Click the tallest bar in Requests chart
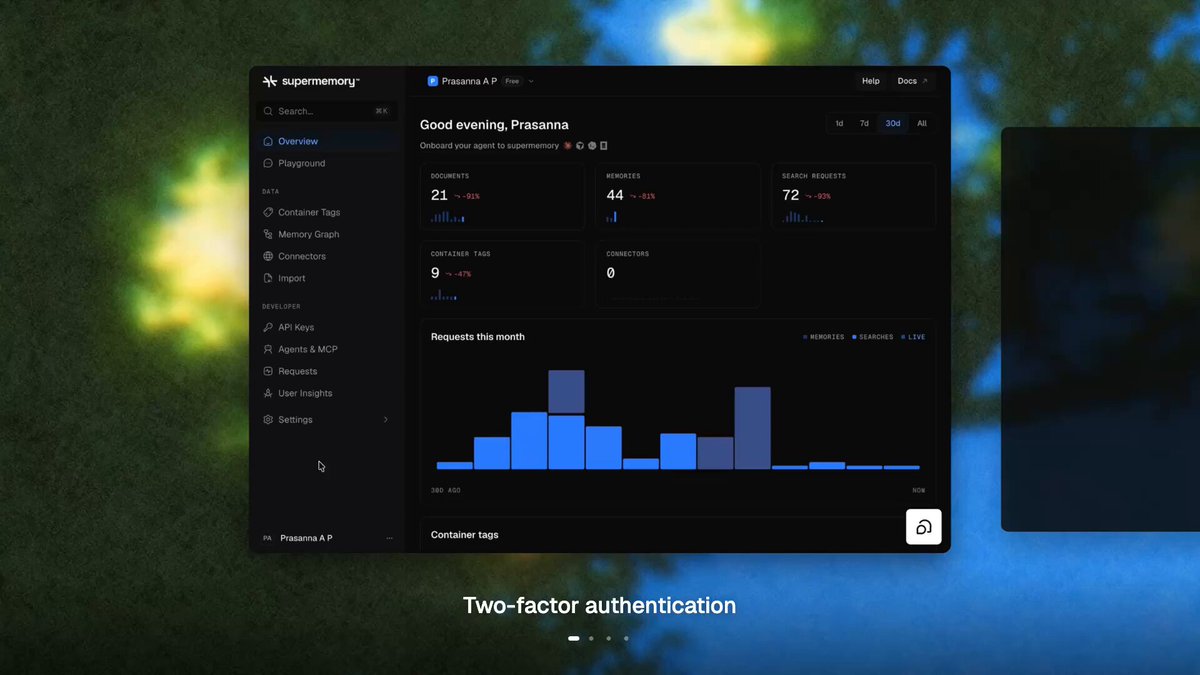 click(x=566, y=420)
